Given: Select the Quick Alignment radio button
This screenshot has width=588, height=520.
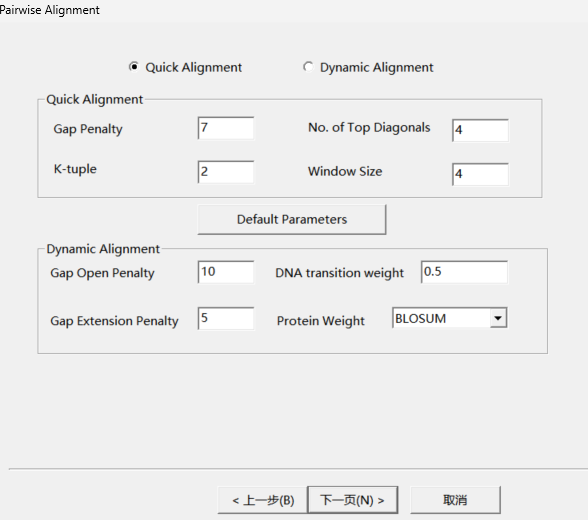Looking at the screenshot, I should coord(134,67).
